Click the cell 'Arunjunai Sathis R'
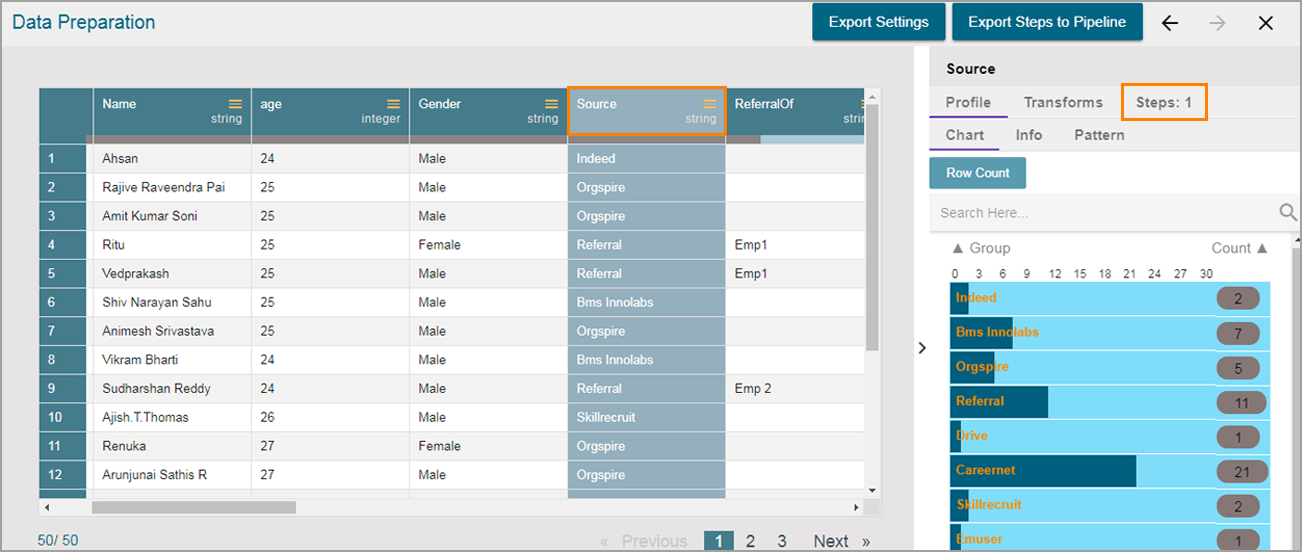This screenshot has width=1302, height=552. [172, 475]
